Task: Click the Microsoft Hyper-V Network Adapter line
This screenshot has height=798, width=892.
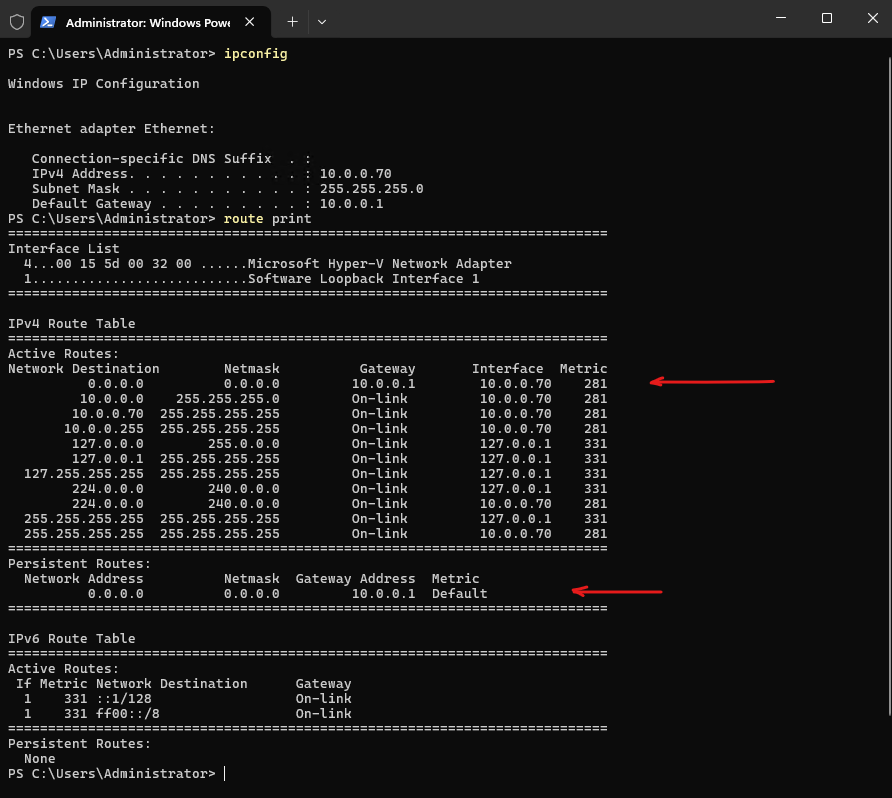Action: [267, 264]
